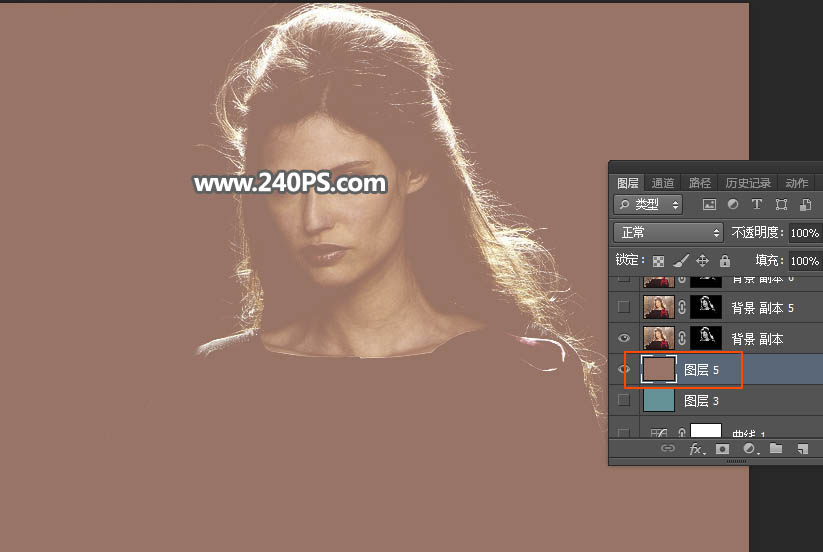Lock position move icon
The height and width of the screenshot is (552, 823).
pyautogui.click(x=702, y=260)
